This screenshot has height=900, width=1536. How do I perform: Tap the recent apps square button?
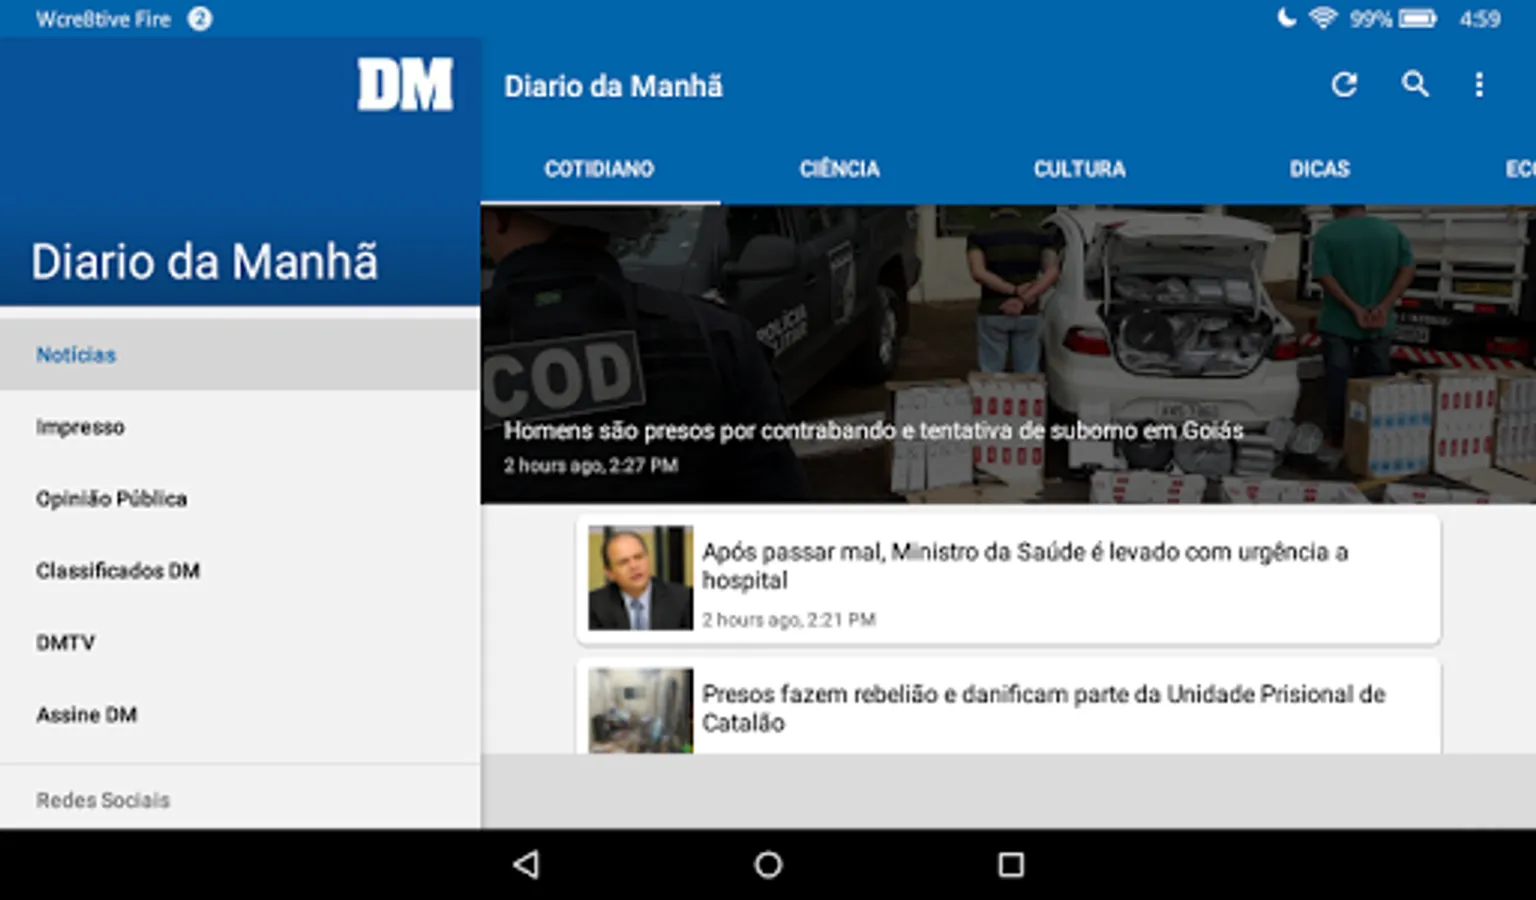point(1011,865)
